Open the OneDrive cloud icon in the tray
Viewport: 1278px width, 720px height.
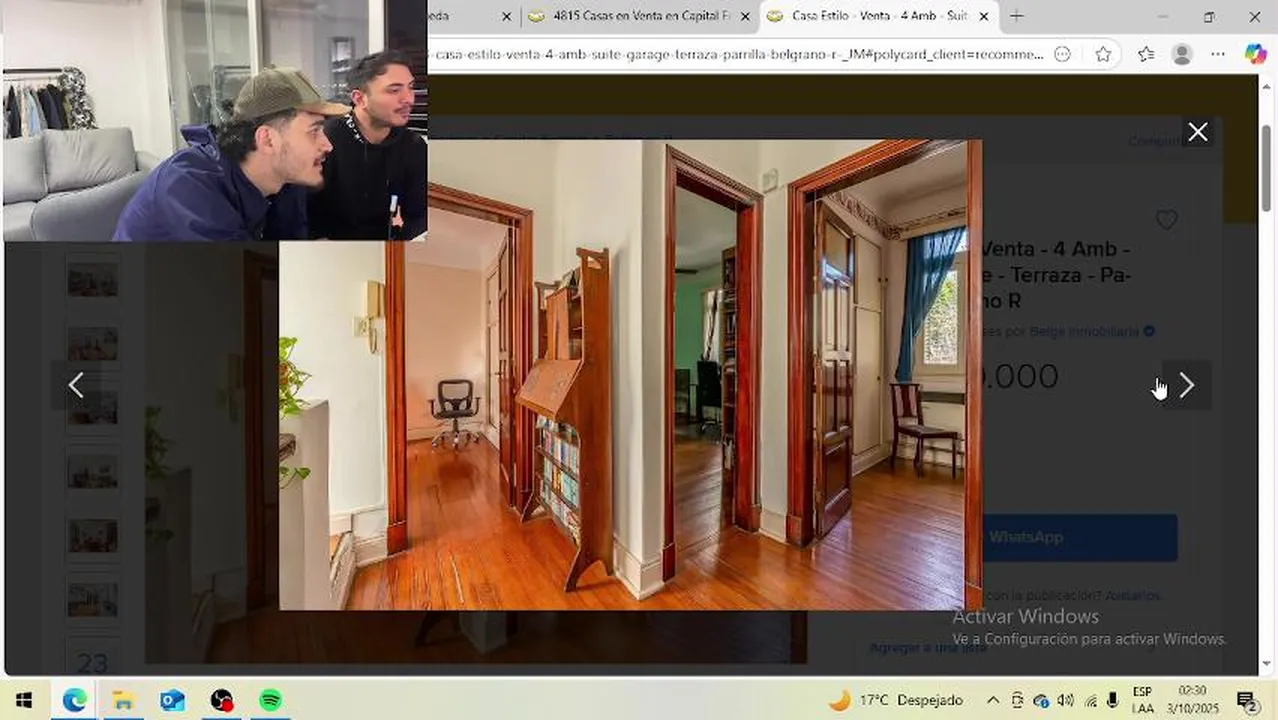(1041, 700)
